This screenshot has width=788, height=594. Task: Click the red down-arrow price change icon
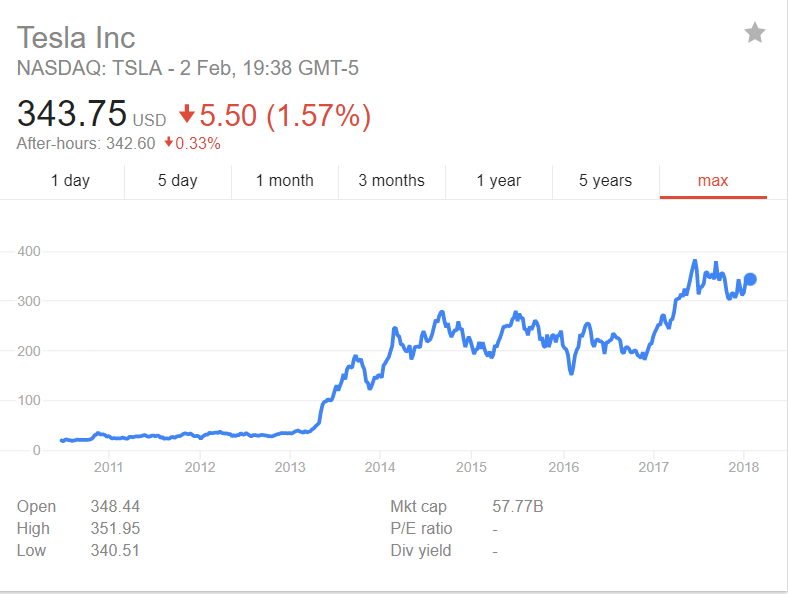(187, 114)
